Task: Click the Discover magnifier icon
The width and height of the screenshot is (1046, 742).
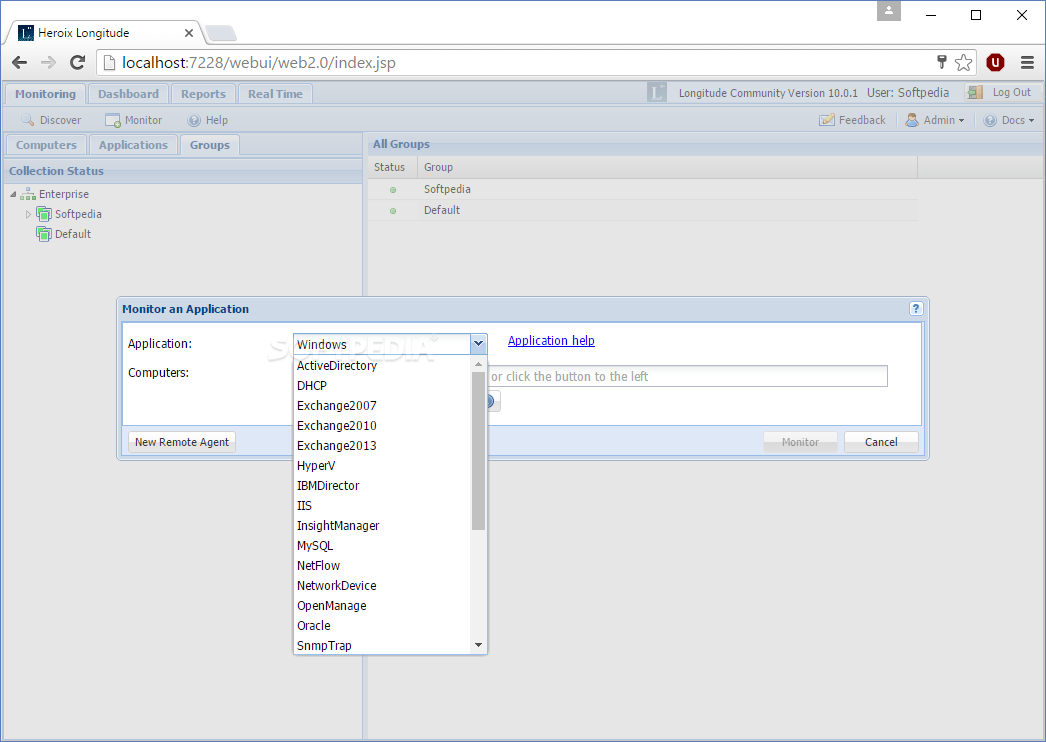Action: point(27,120)
